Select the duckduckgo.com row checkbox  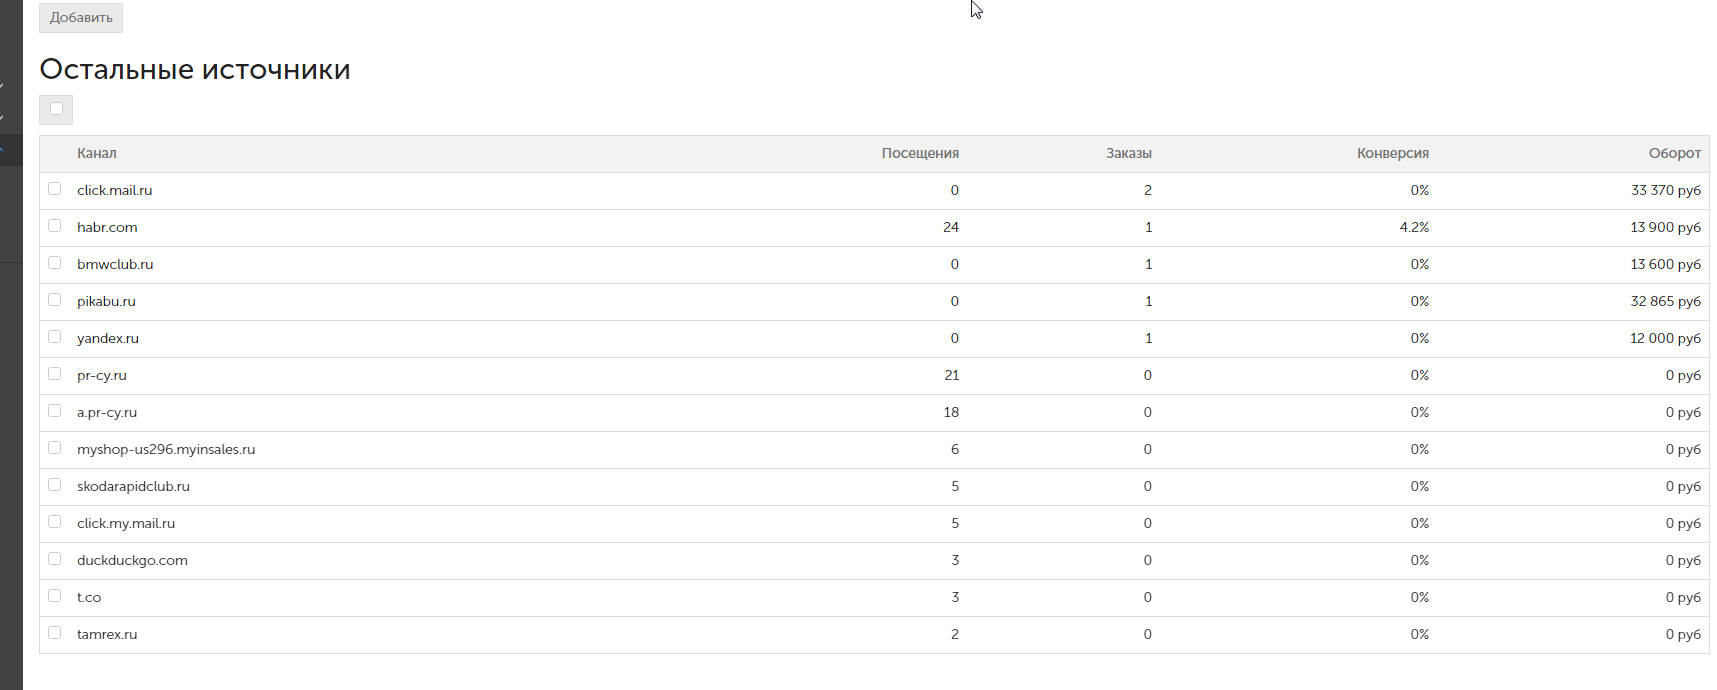click(55, 559)
